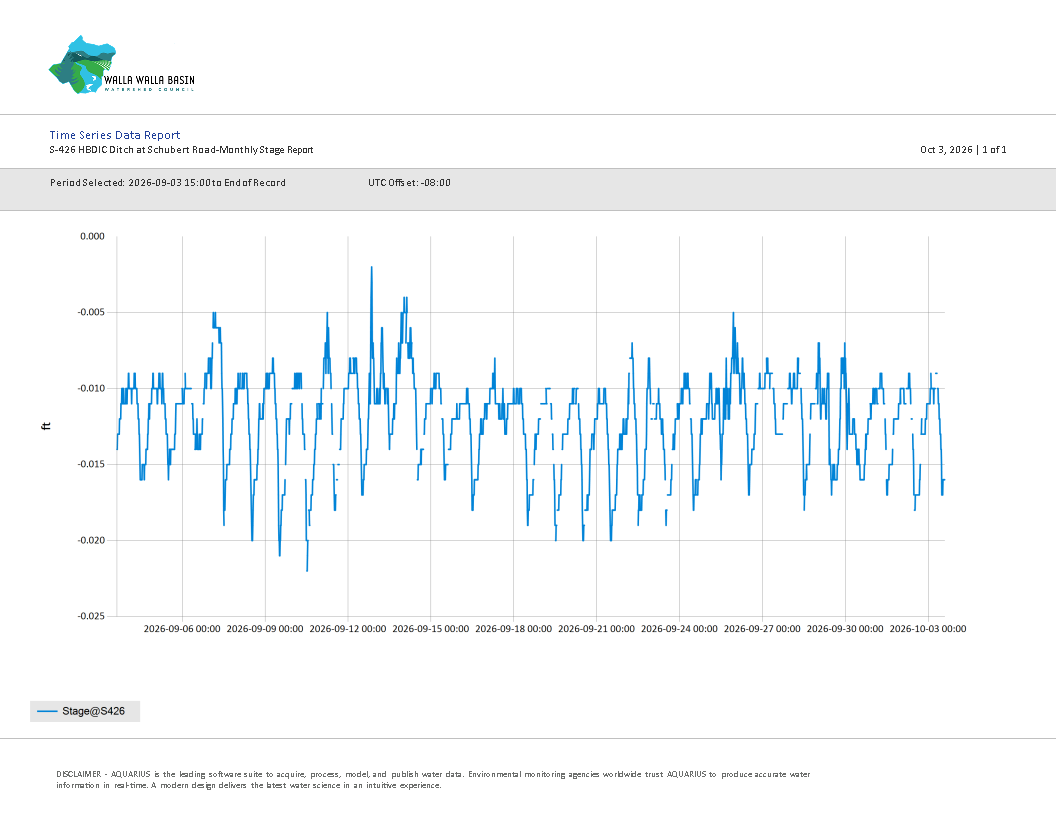Screen dimensions: 1056x816
Task: Click the blue line swatch in the legend
Action: (x=47, y=711)
